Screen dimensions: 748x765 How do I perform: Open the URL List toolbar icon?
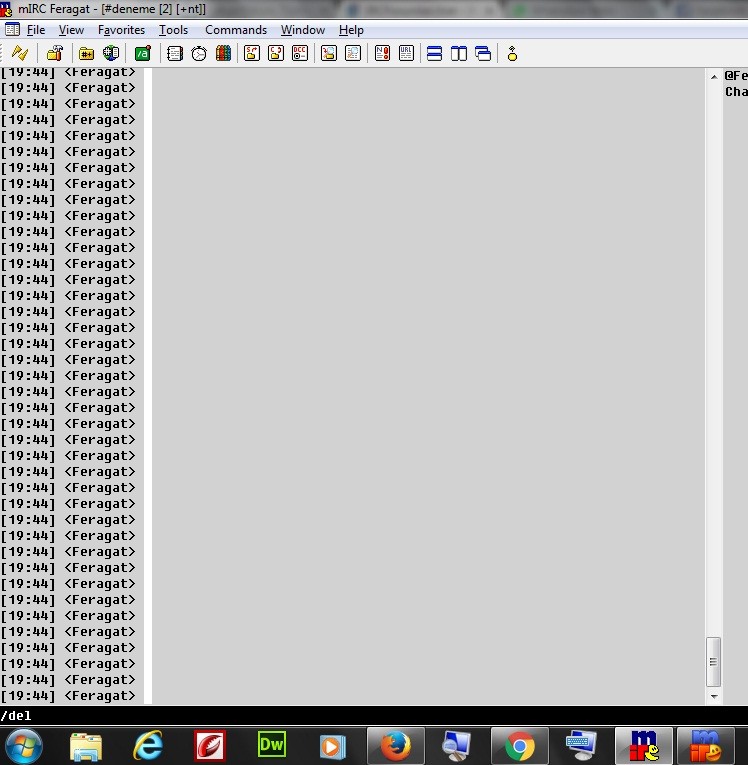(406, 53)
